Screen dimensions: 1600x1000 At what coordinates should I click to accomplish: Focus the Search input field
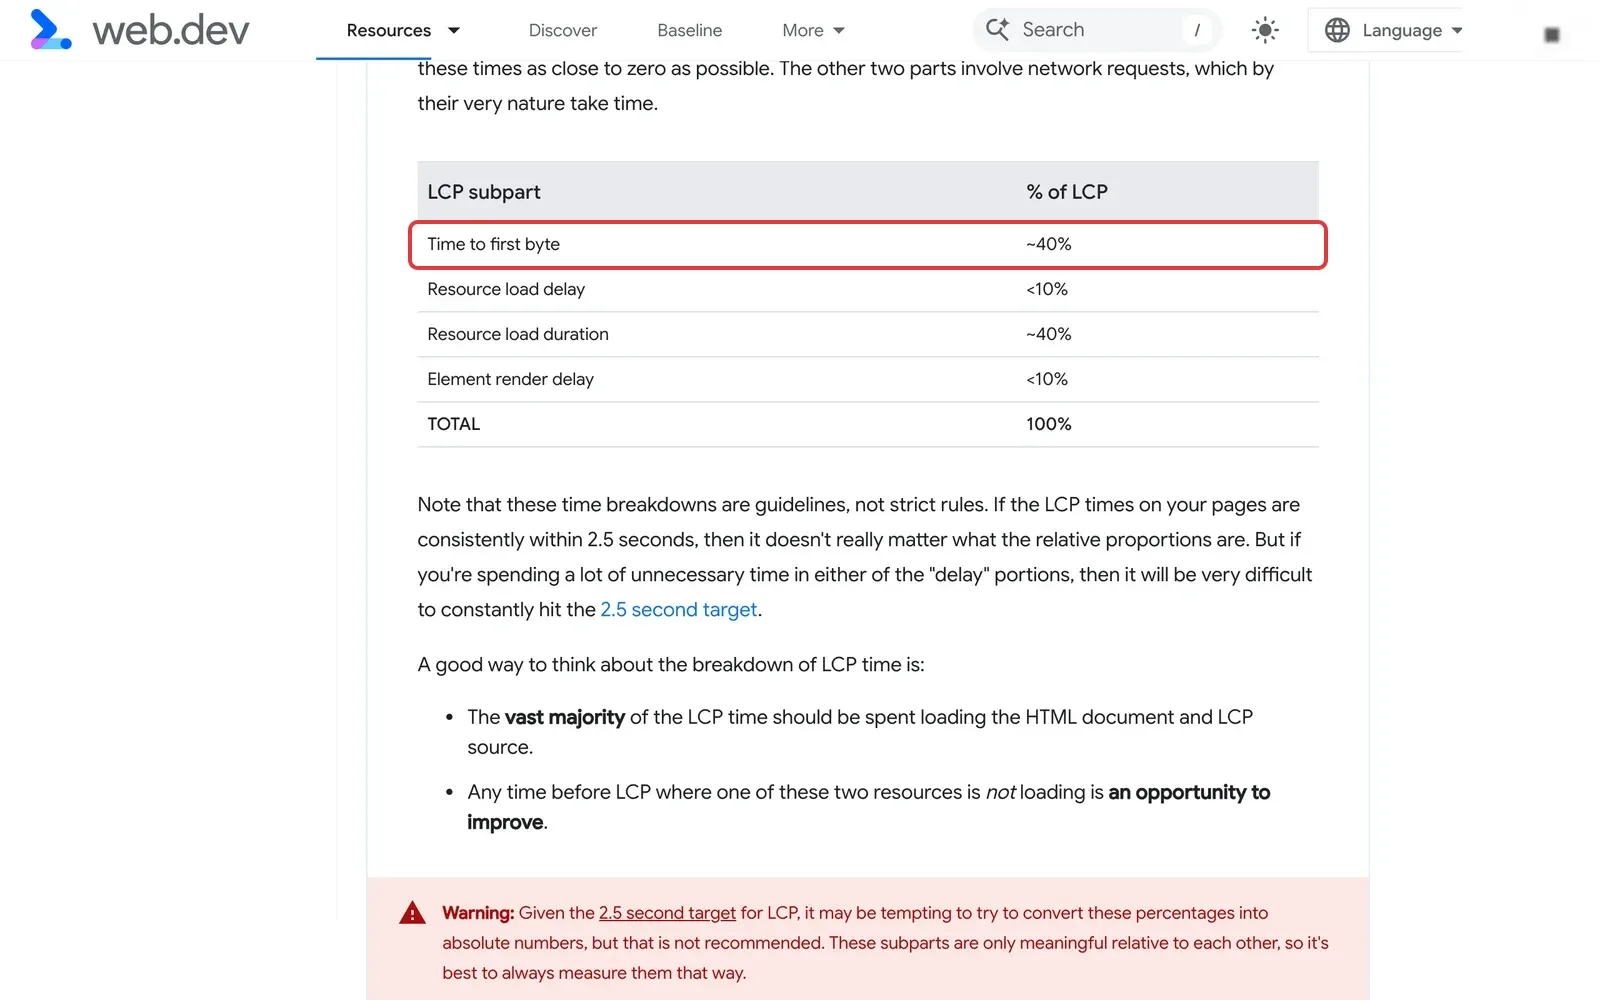click(x=1097, y=30)
